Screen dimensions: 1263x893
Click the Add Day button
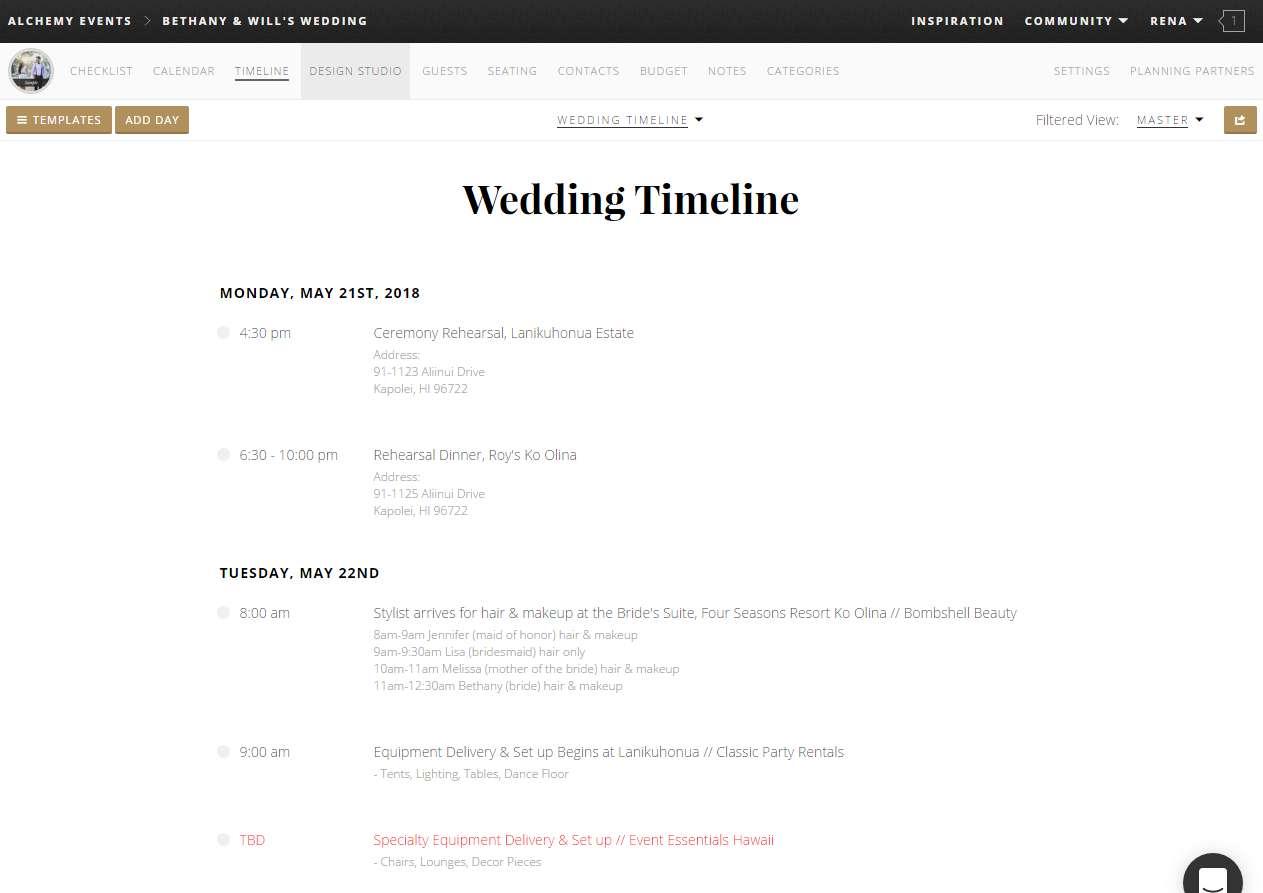click(152, 120)
